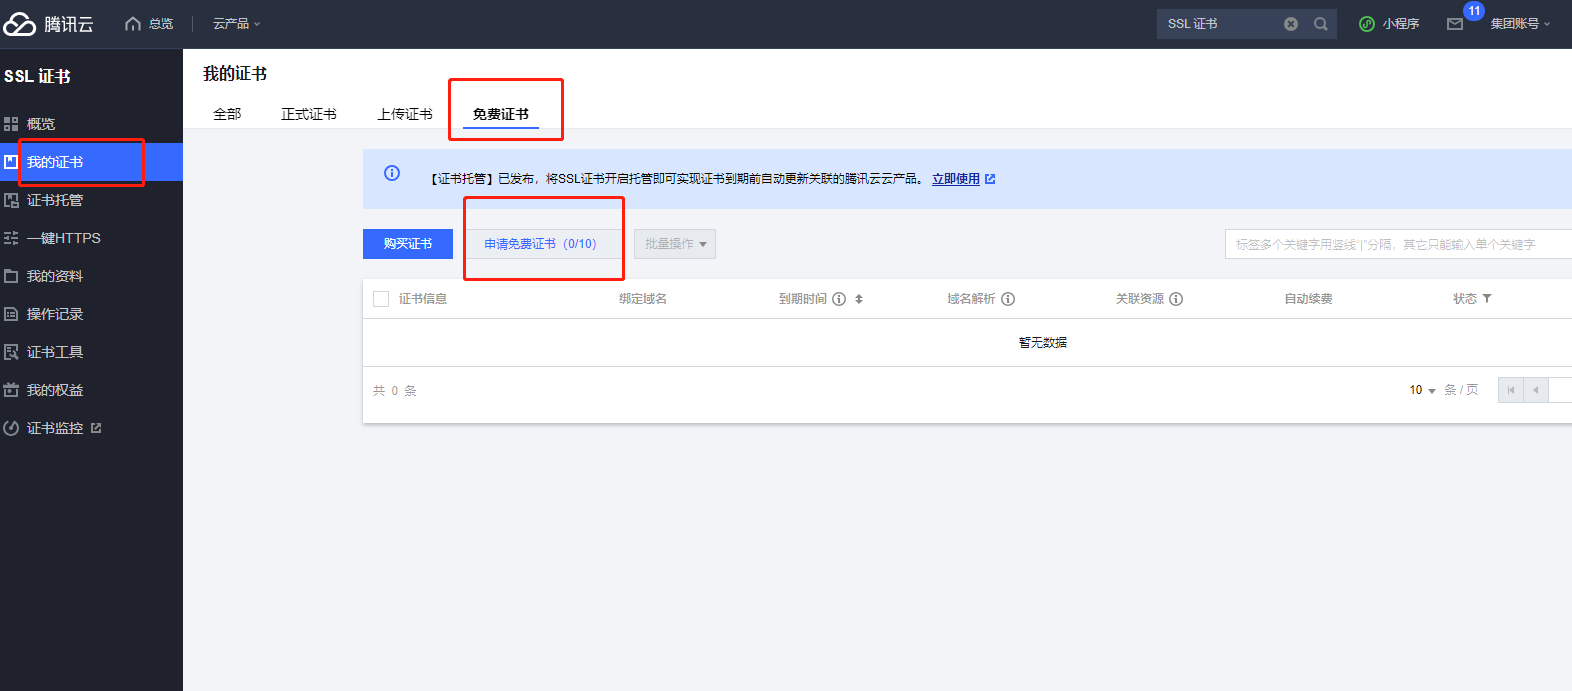1572x691 pixels.
Task: Tick the select-all certificates checkbox
Action: click(x=381, y=299)
